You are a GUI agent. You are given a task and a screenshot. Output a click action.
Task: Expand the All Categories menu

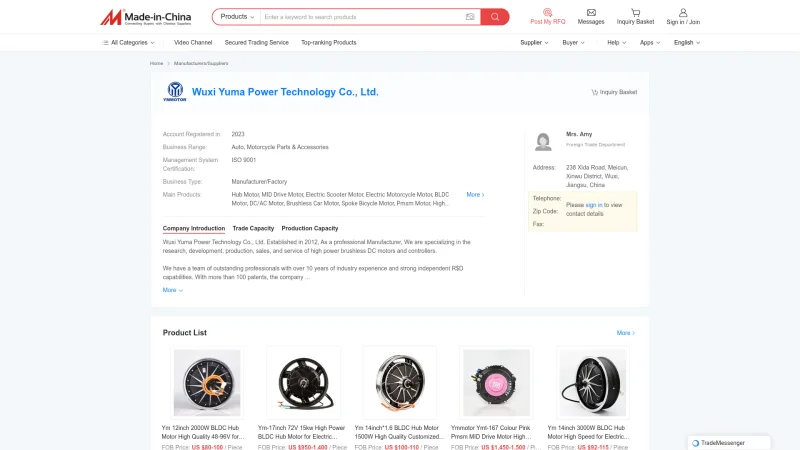(128, 43)
